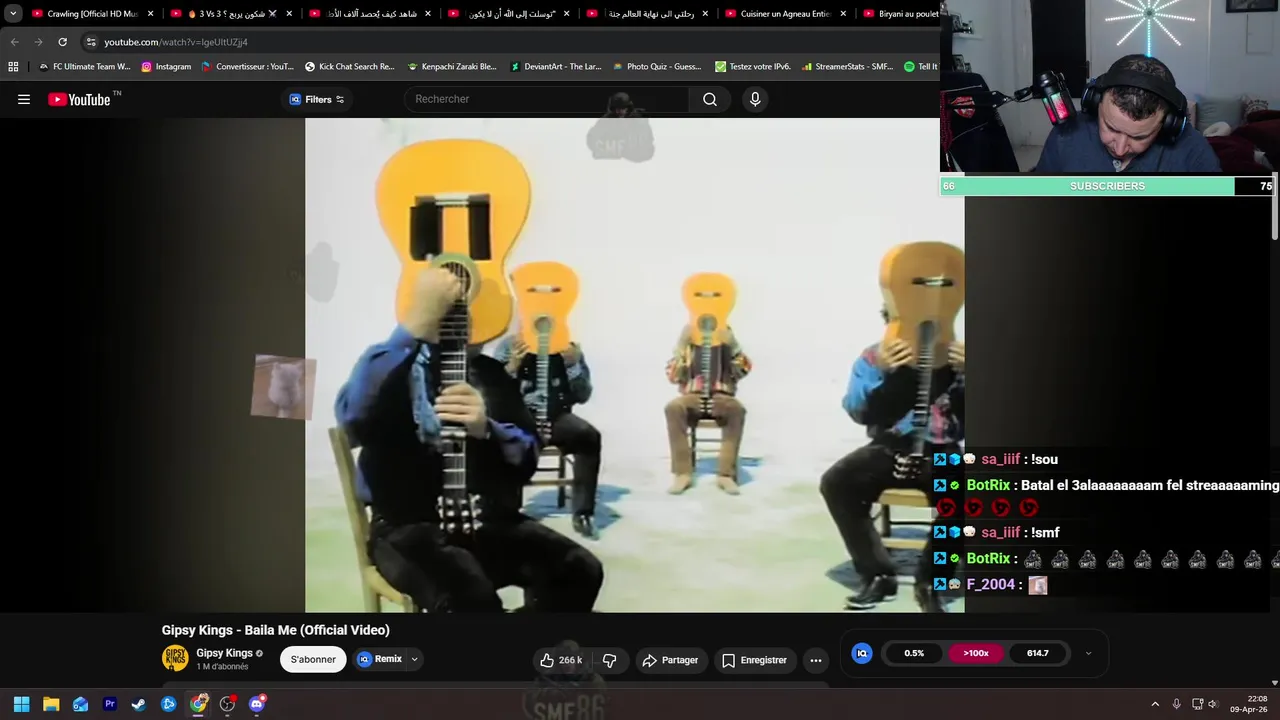Click the browser forward arrow
This screenshot has width=1280, height=720.
[38, 42]
